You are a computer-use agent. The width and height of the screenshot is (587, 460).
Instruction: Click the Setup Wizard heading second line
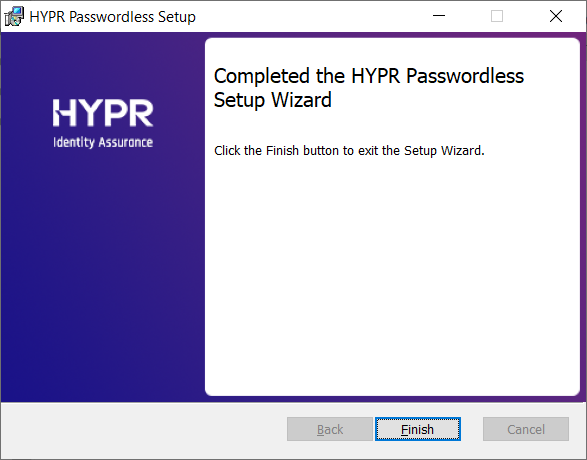coord(273,100)
